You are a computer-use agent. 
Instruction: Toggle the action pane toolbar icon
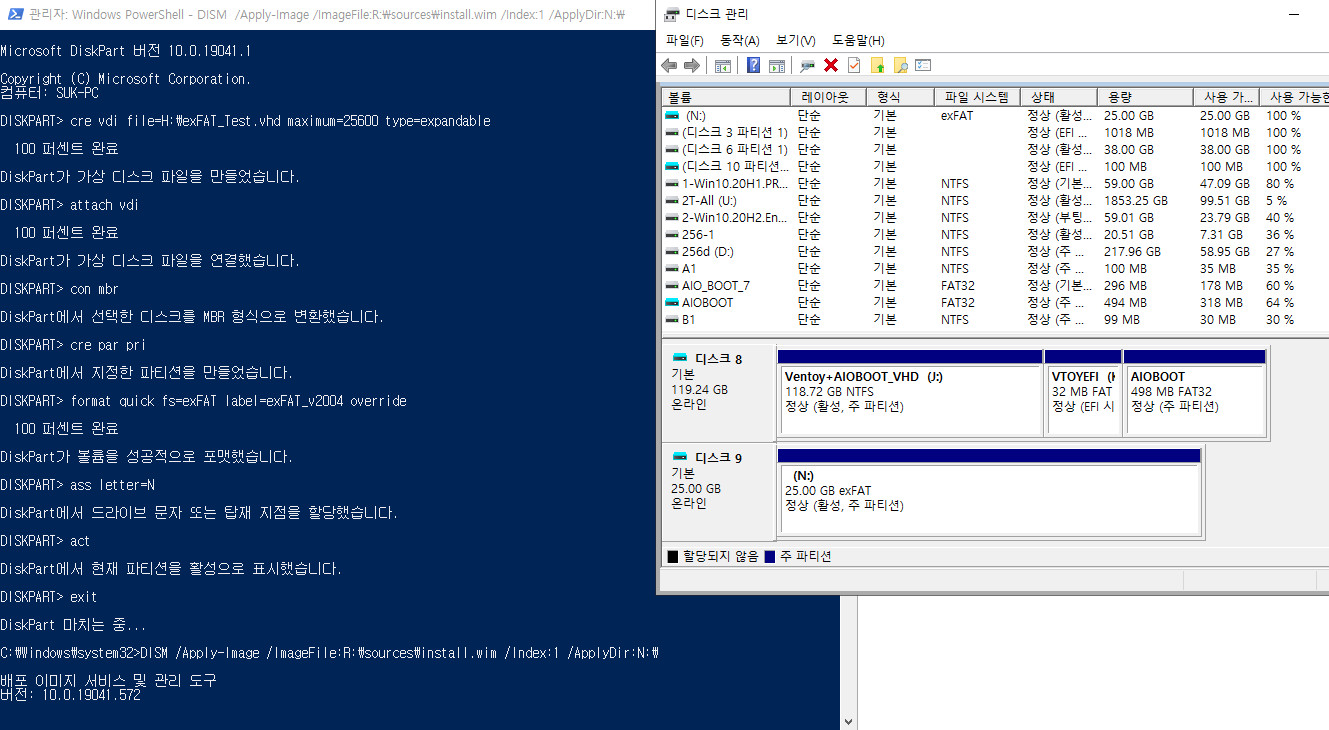pos(776,65)
